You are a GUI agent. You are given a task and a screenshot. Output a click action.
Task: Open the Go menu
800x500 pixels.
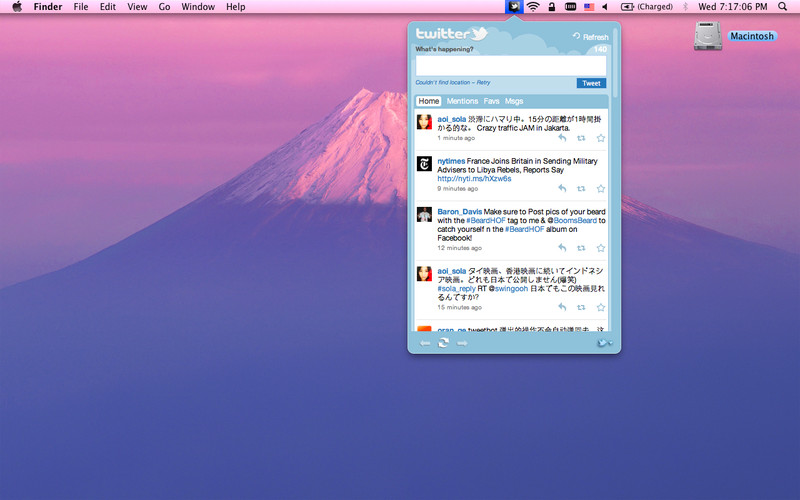pyautogui.click(x=164, y=7)
